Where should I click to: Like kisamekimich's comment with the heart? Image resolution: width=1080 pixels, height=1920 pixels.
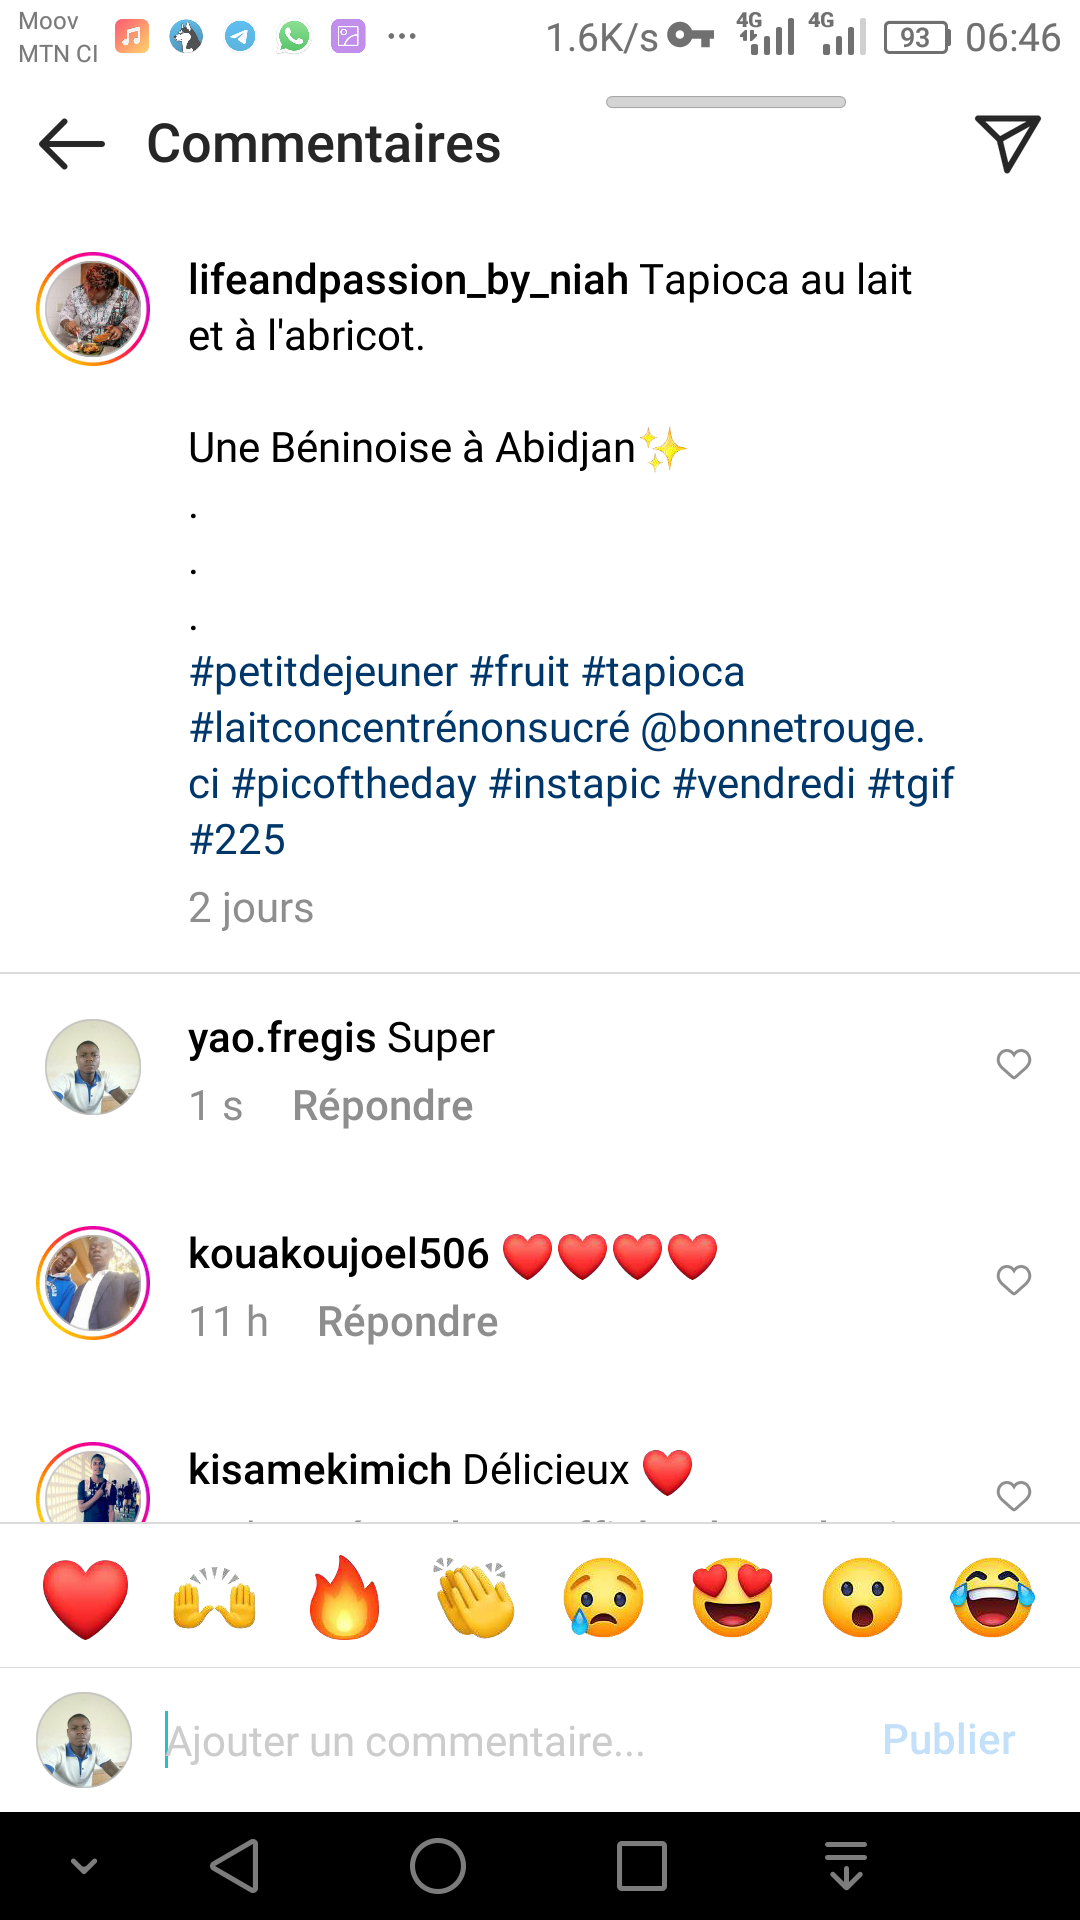pyautogui.click(x=1013, y=1496)
